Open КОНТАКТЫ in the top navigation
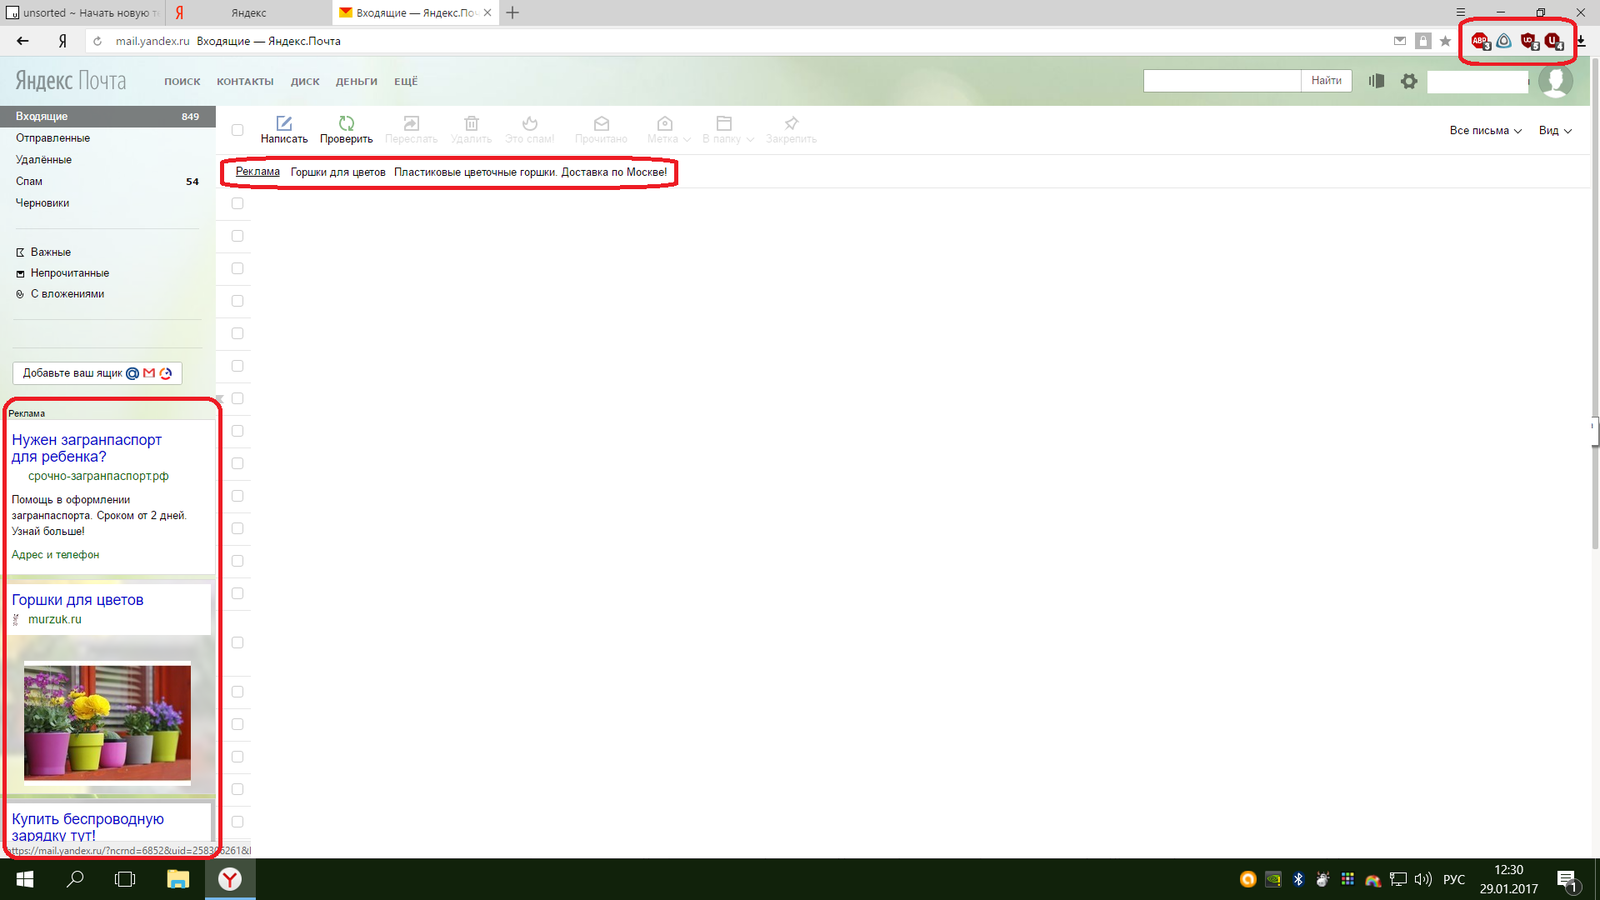 pyautogui.click(x=245, y=82)
